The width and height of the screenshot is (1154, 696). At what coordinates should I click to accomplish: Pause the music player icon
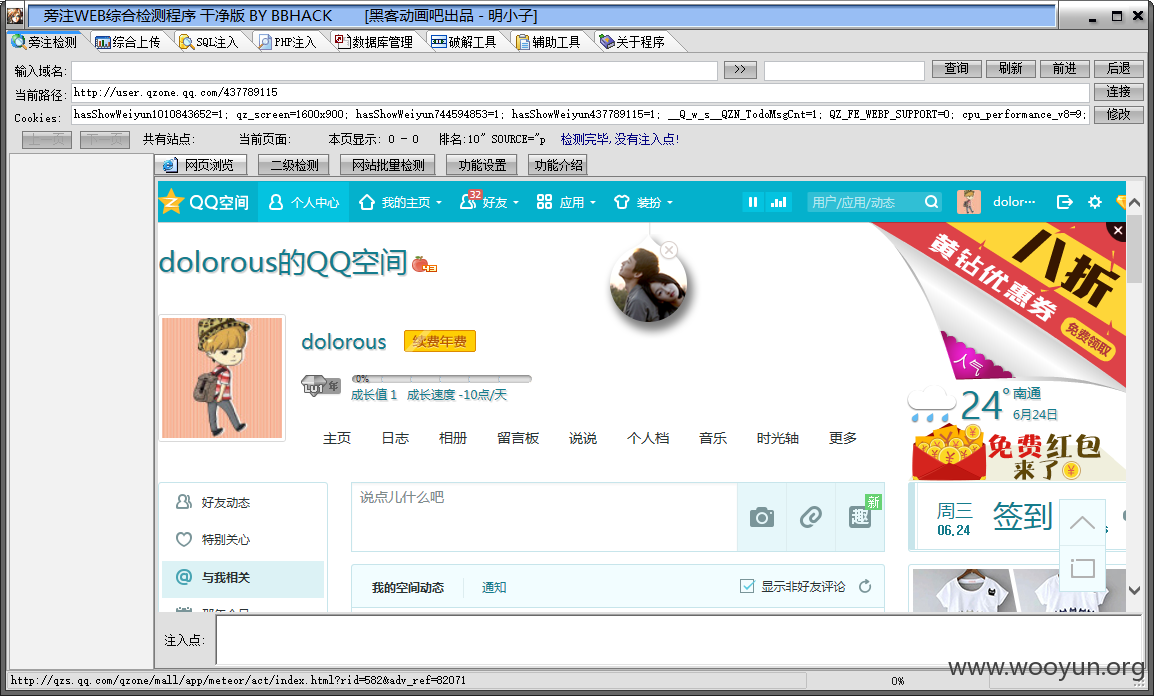(752, 202)
